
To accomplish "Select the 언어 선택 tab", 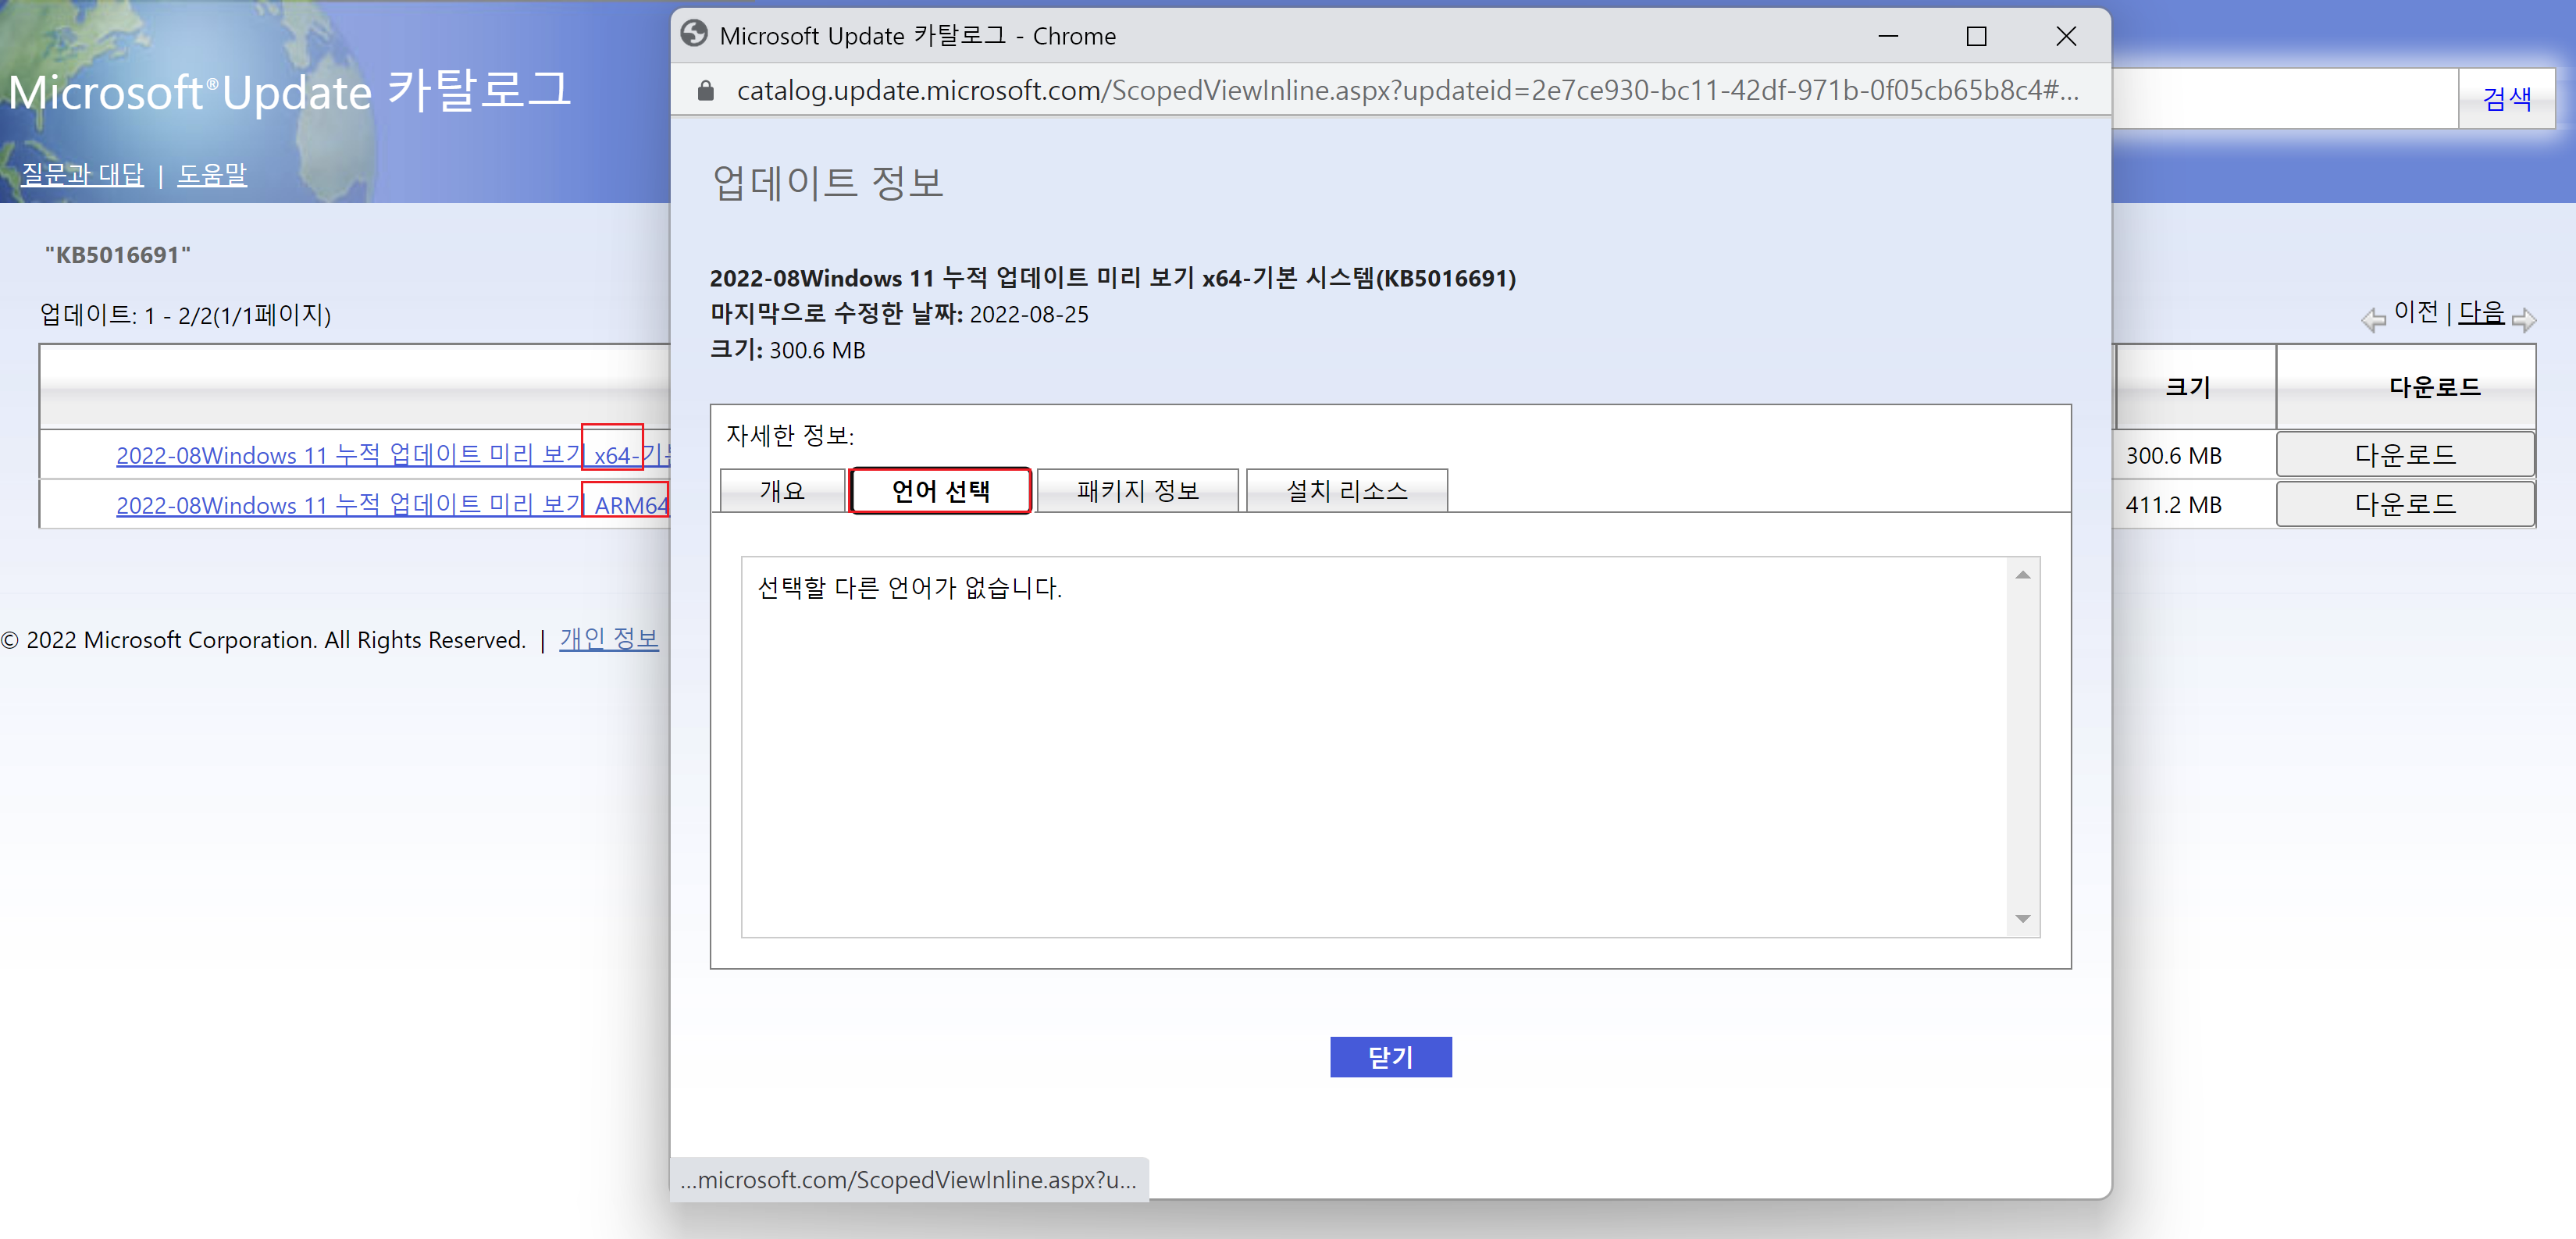I will point(940,491).
